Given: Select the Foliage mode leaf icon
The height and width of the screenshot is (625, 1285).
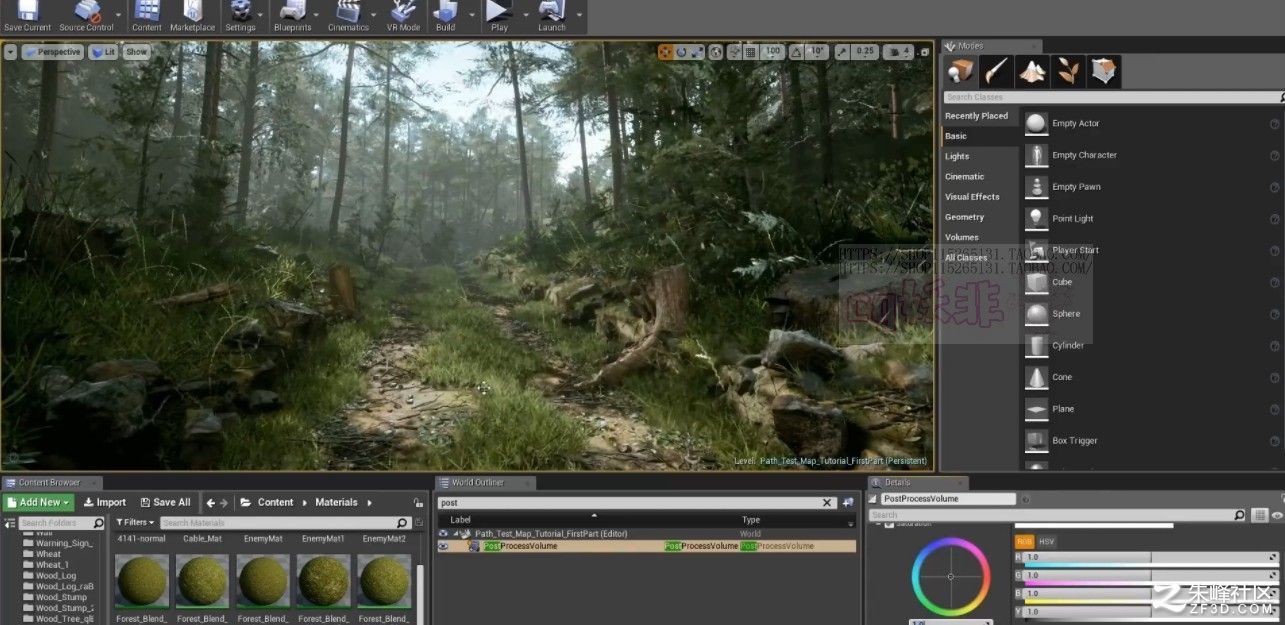Looking at the screenshot, I should point(1068,71).
